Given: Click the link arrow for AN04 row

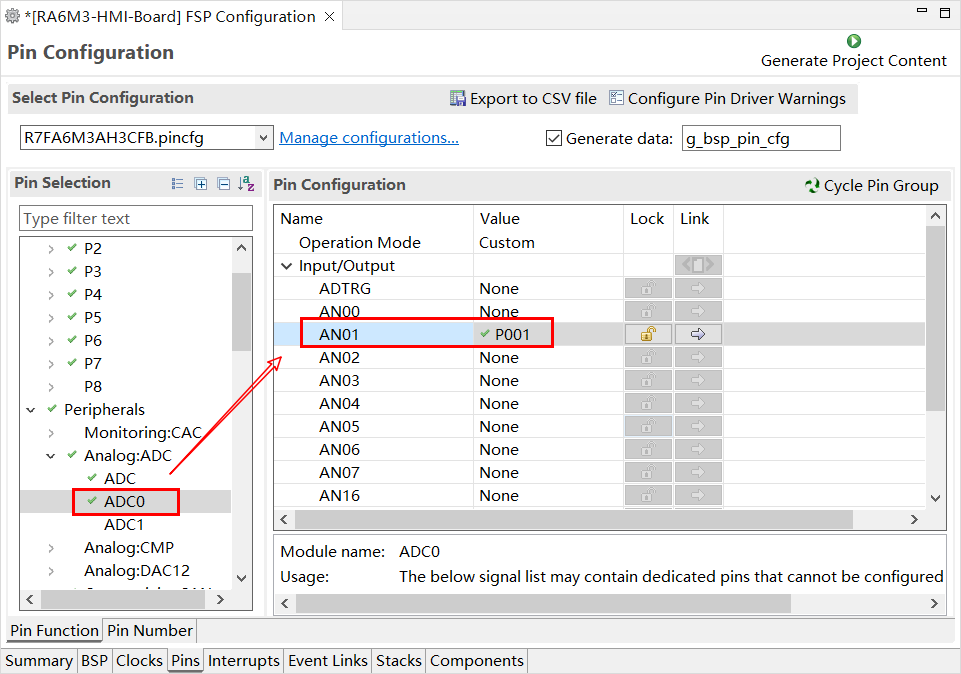Looking at the screenshot, I should (698, 403).
